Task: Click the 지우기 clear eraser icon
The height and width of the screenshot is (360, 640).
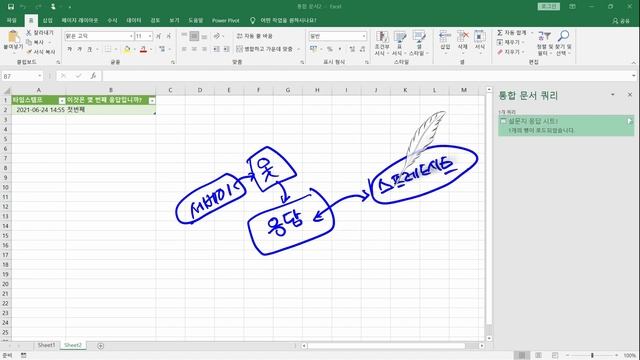Action: click(500, 52)
